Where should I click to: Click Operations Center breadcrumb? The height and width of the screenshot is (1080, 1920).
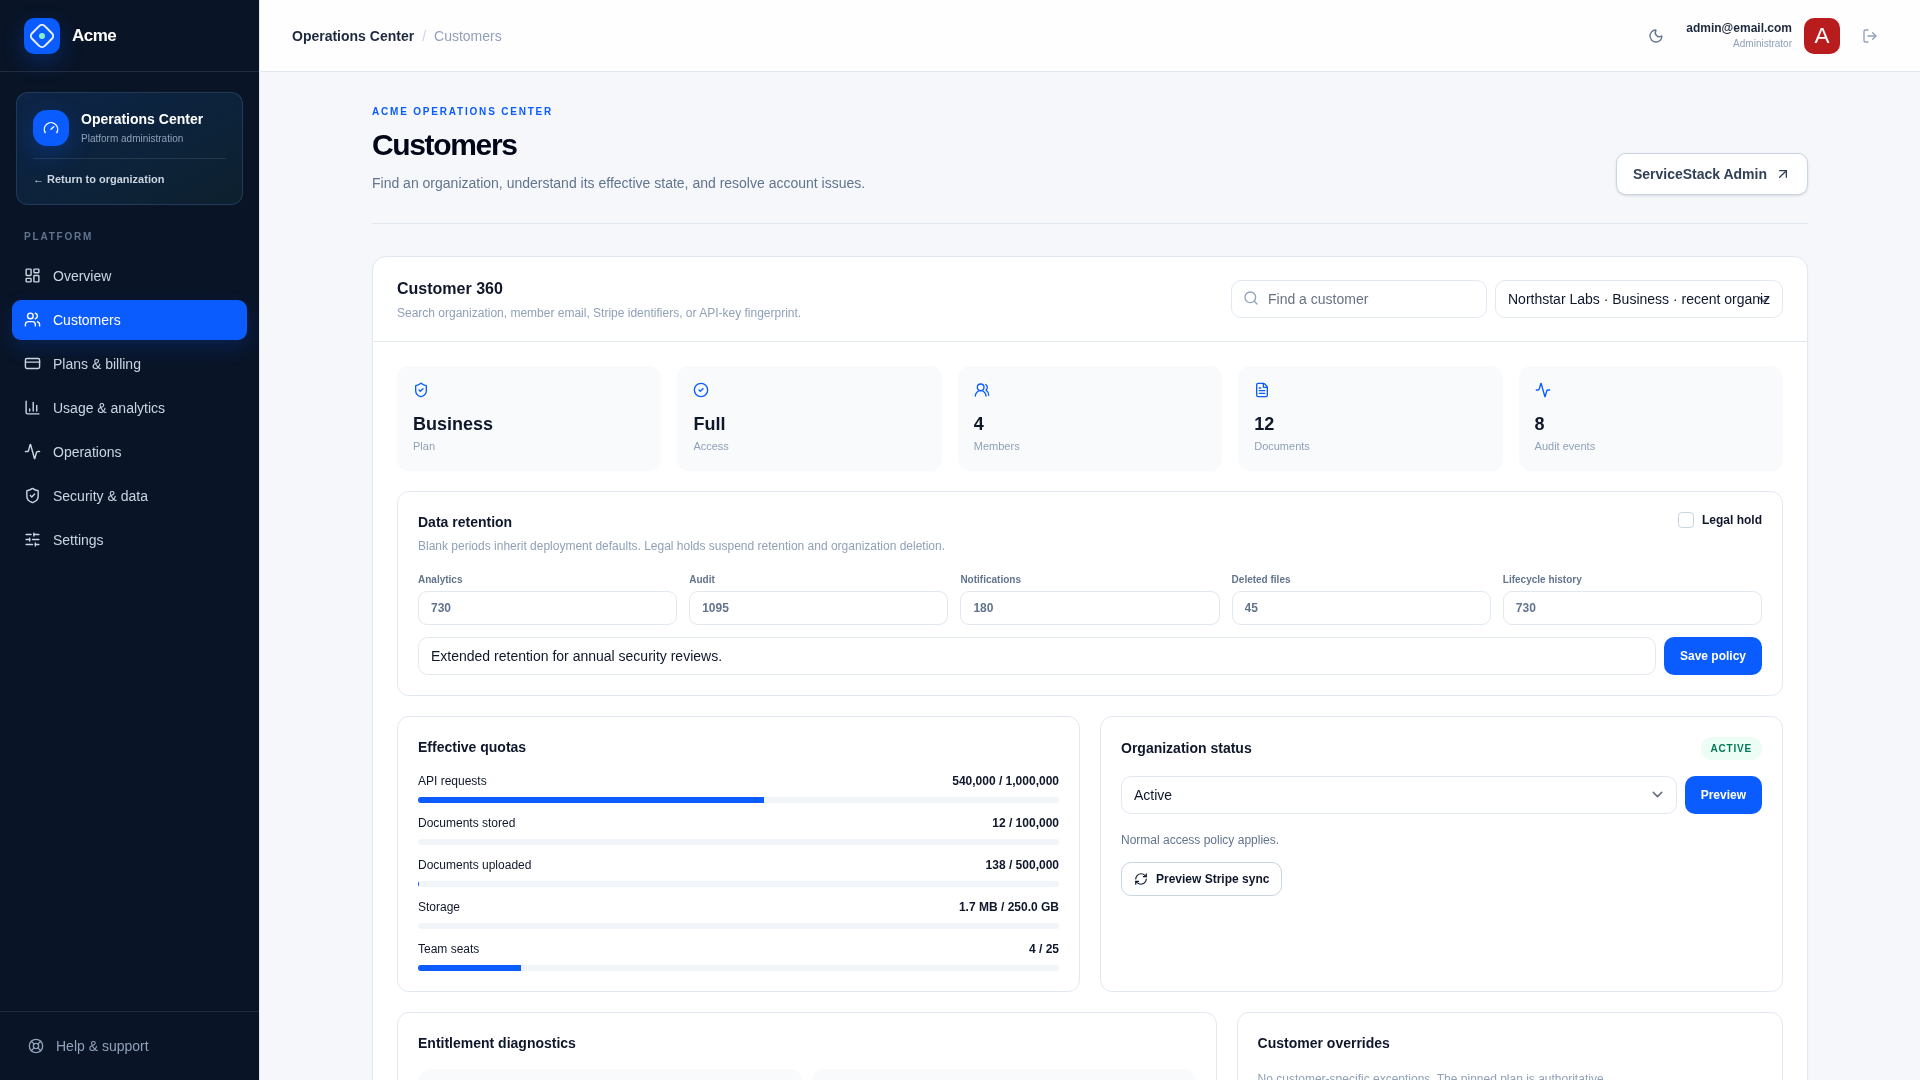353,36
